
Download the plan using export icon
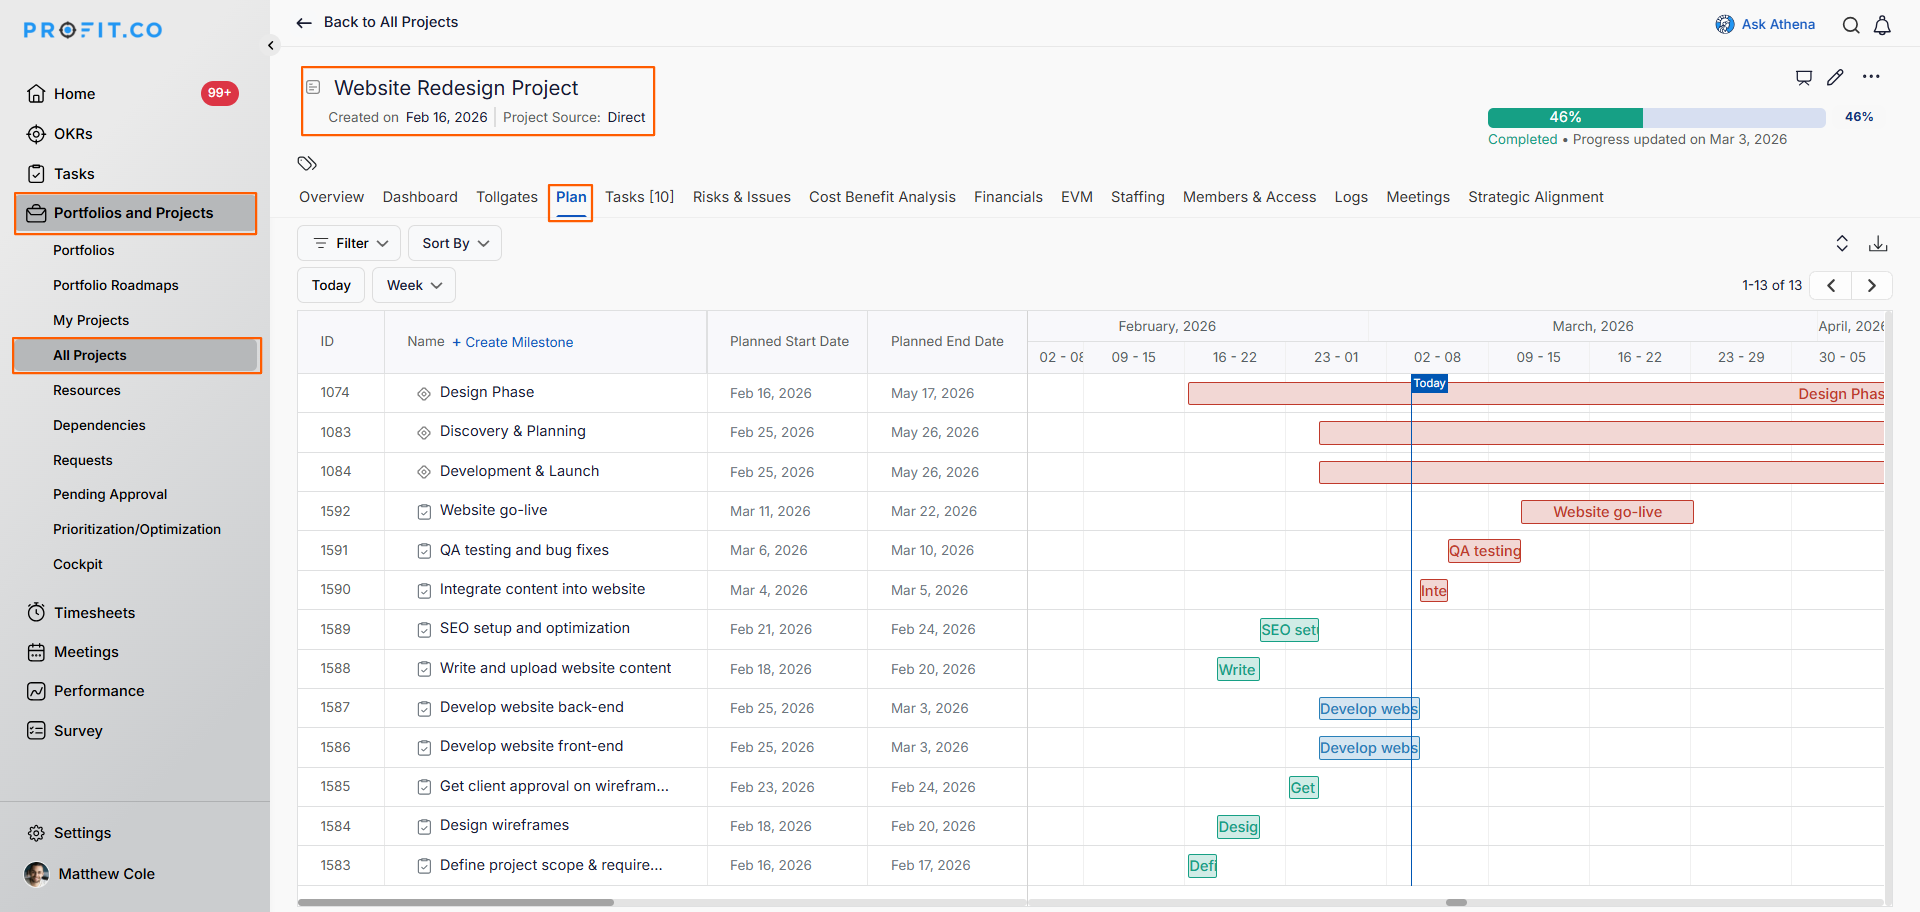(x=1878, y=244)
